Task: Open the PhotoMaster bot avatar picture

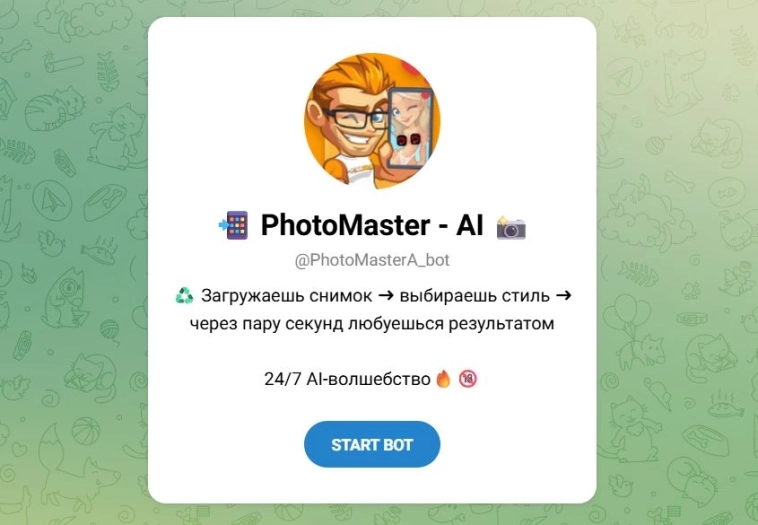Action: (372, 121)
